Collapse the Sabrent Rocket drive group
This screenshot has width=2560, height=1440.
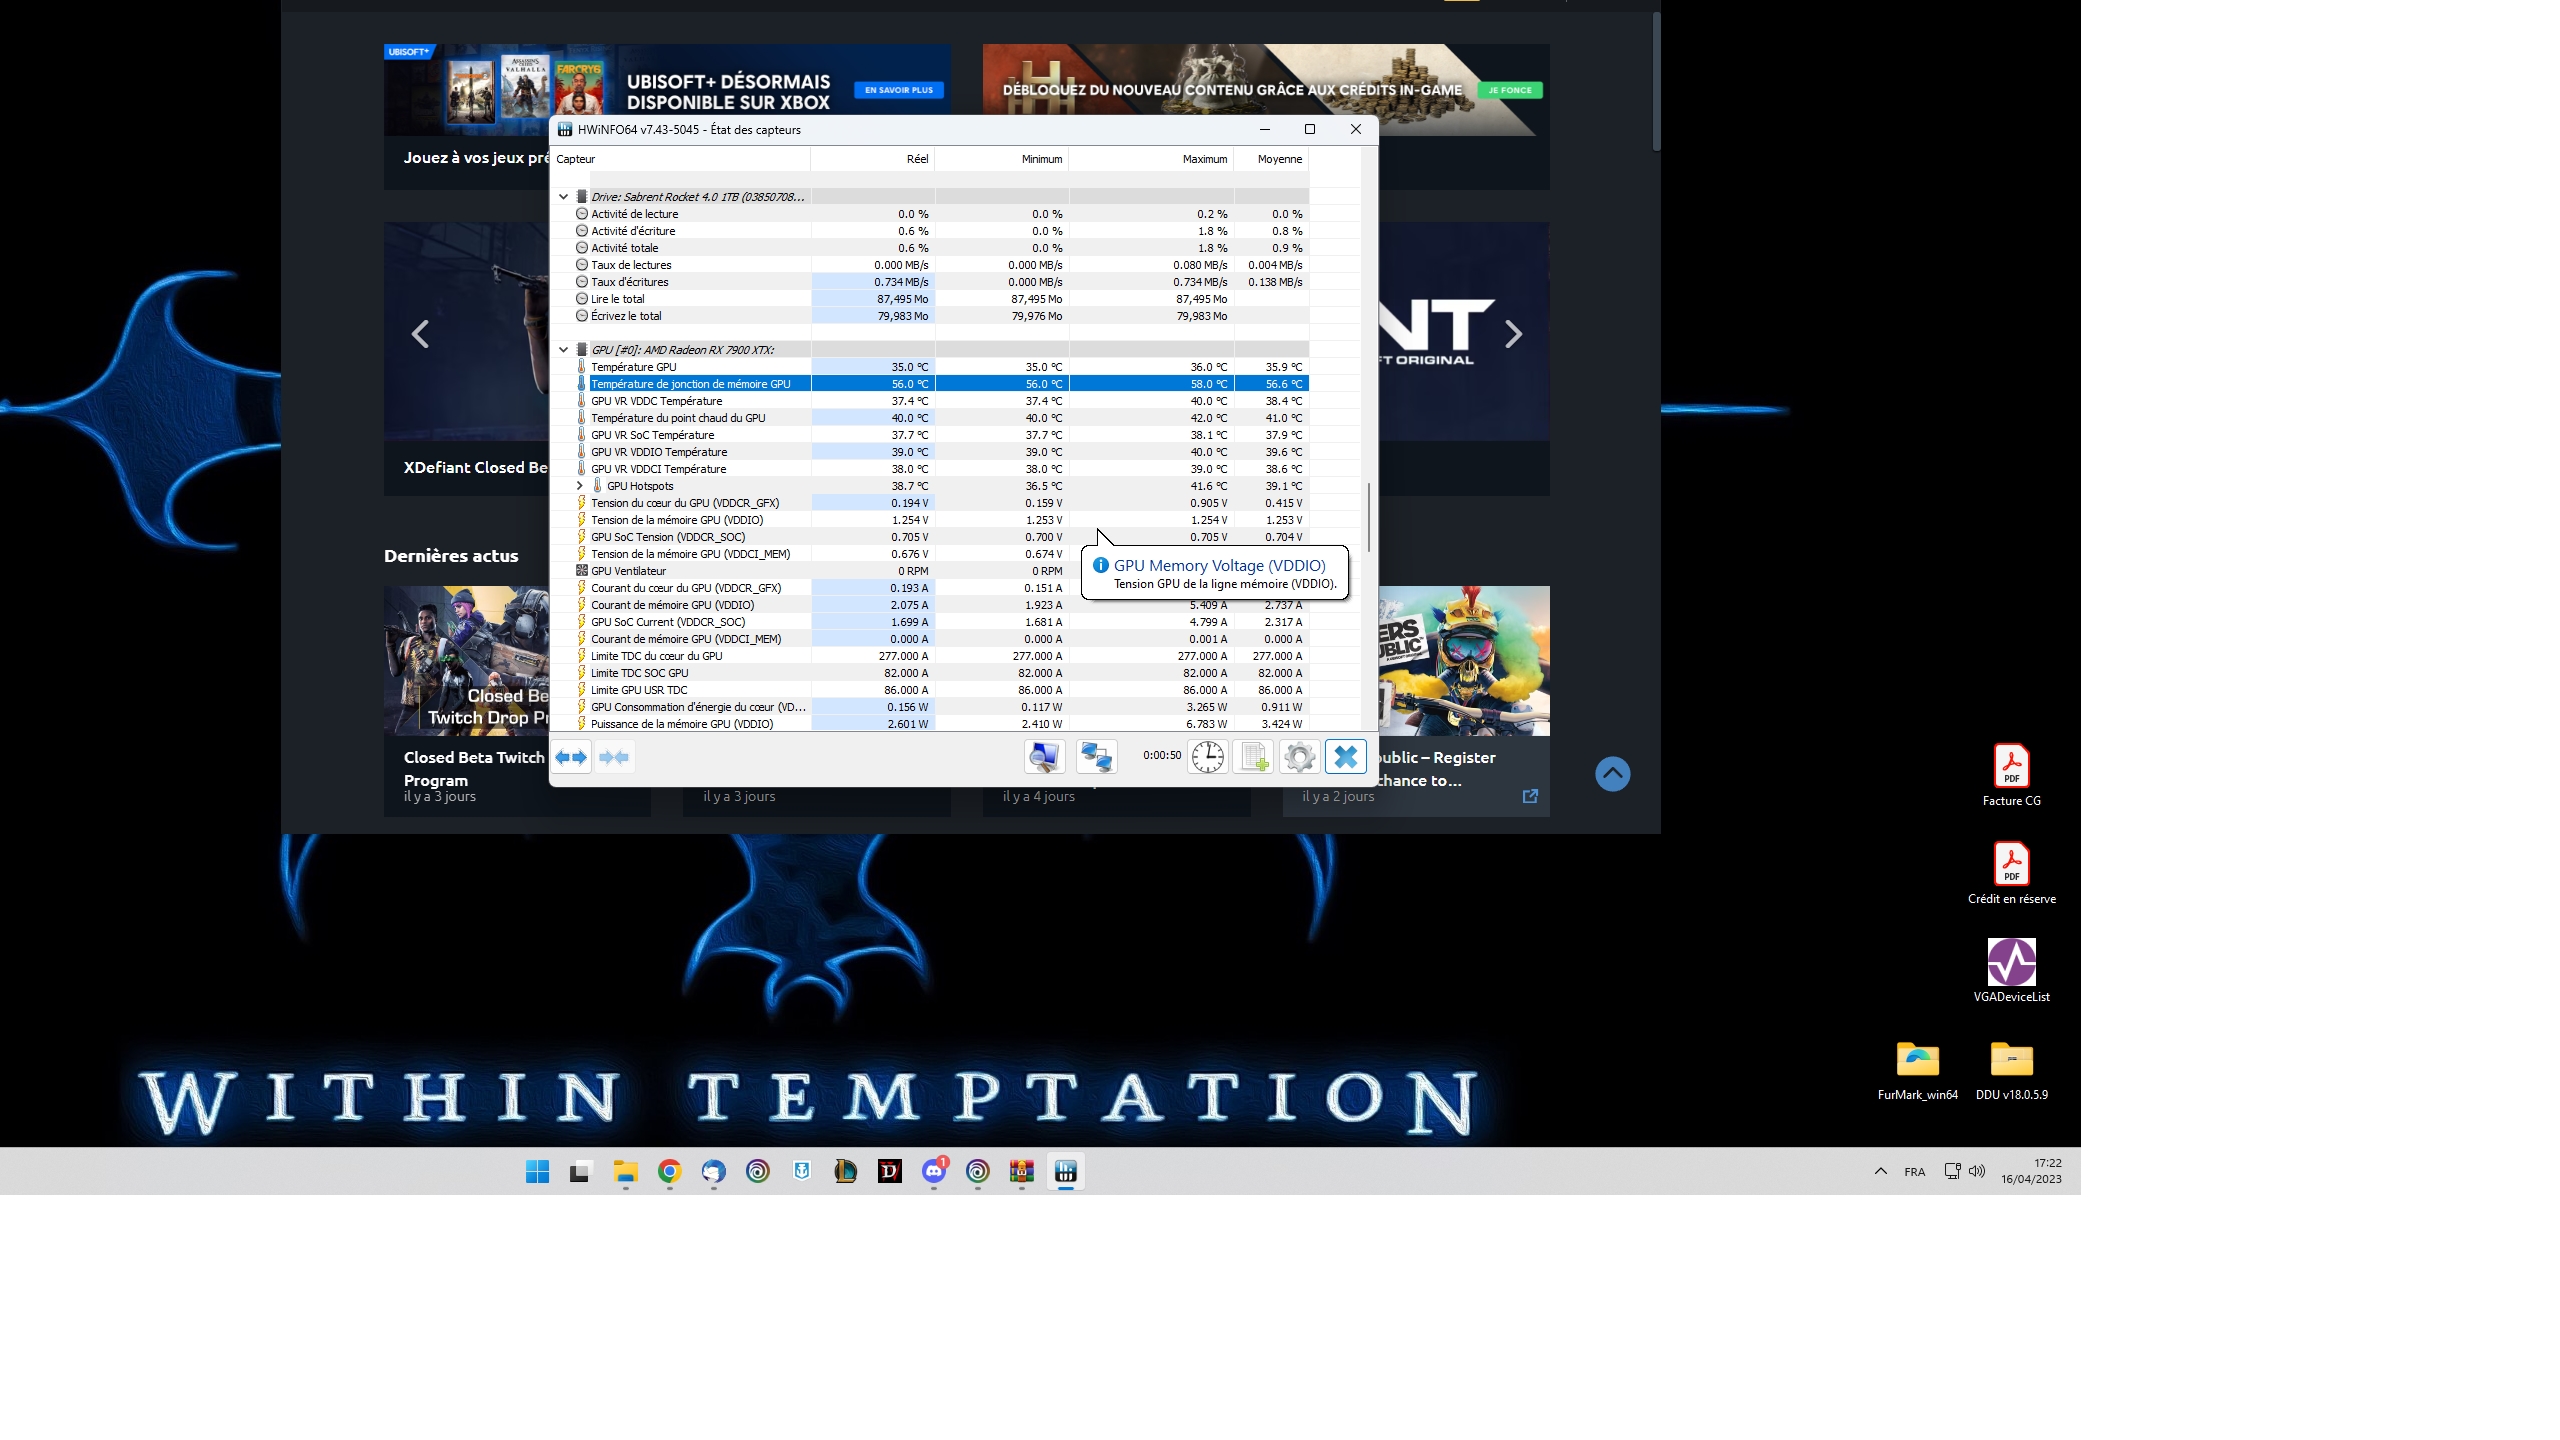click(x=564, y=197)
